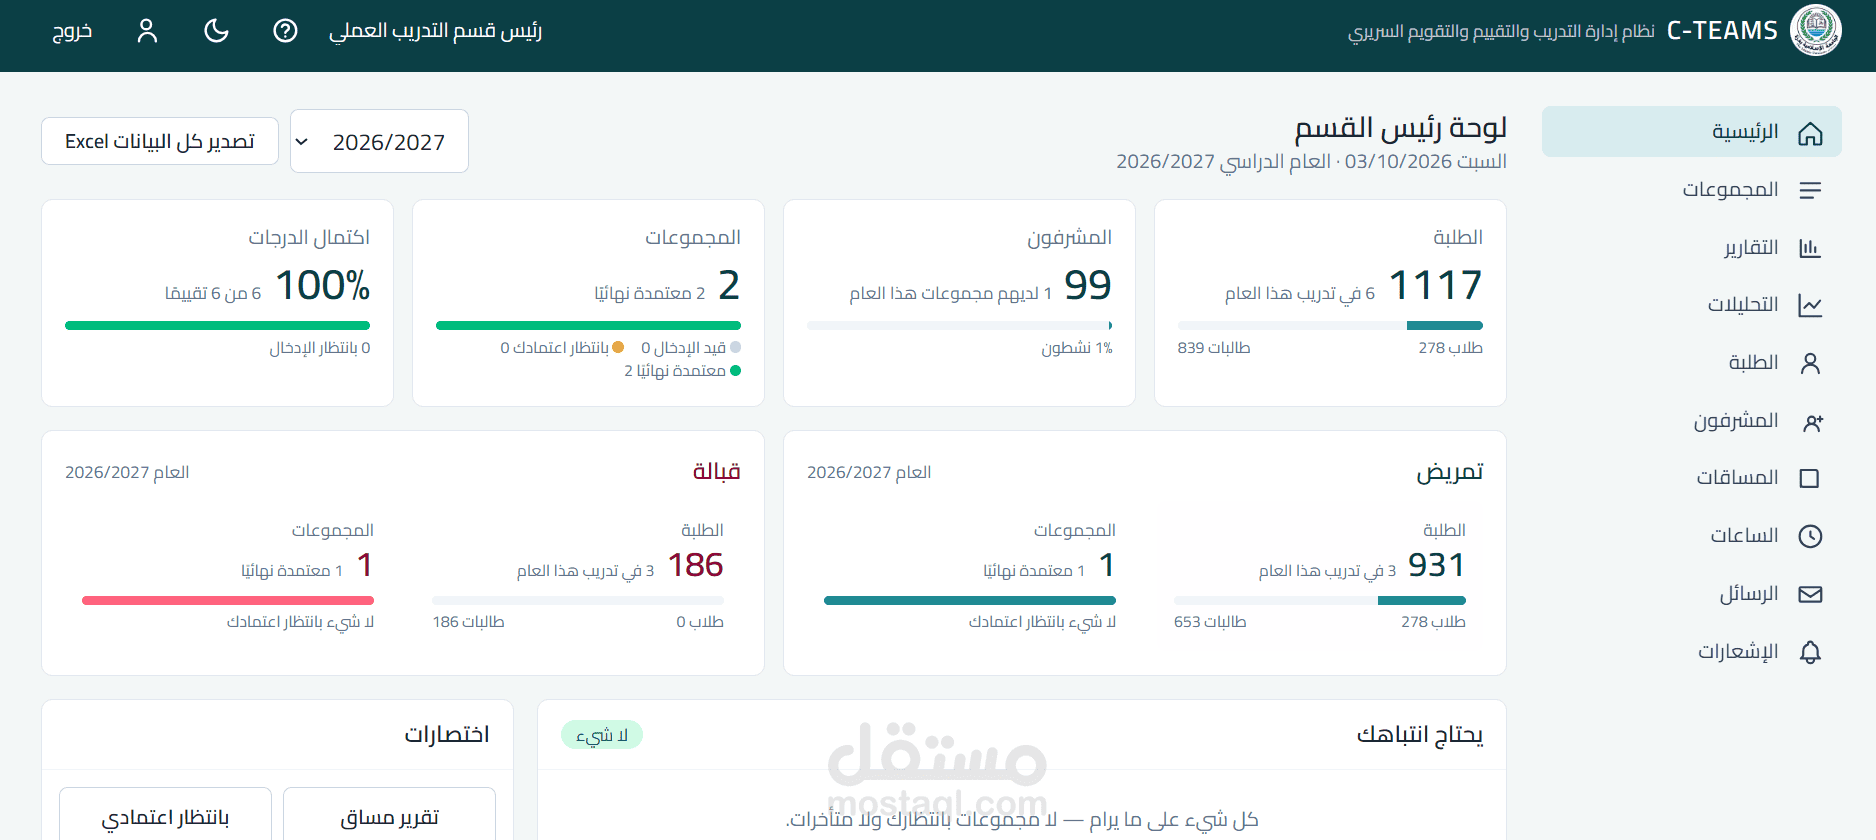The width and height of the screenshot is (1876, 840).
Task: Click the person icon beside الطلبة in sidebar
Action: click(x=1810, y=363)
